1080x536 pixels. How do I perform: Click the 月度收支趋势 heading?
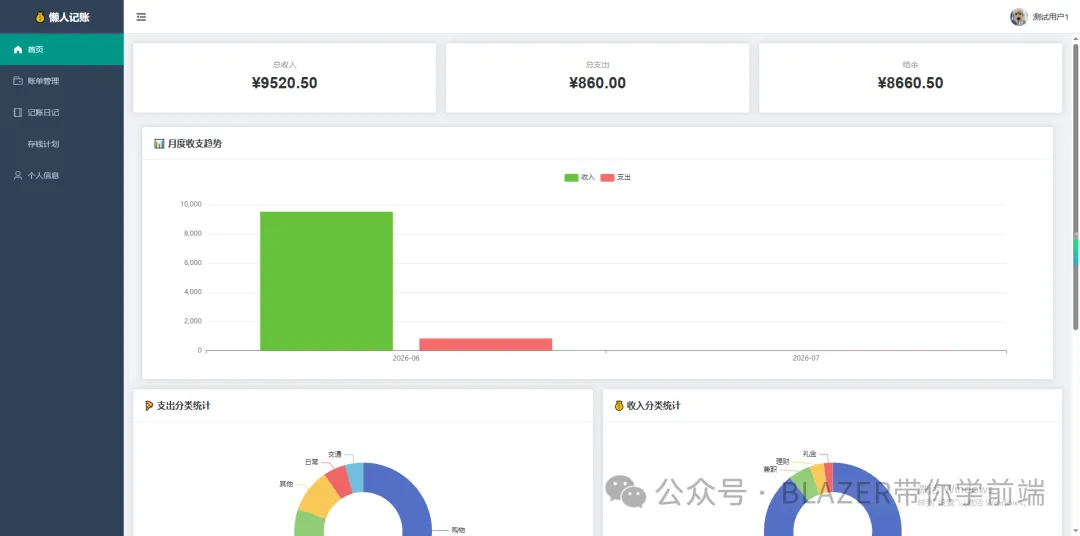[x=195, y=144]
